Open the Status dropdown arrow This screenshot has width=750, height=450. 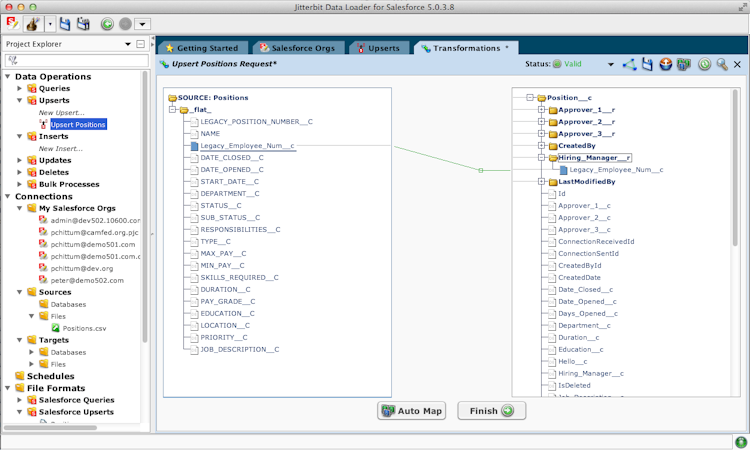tap(611, 64)
